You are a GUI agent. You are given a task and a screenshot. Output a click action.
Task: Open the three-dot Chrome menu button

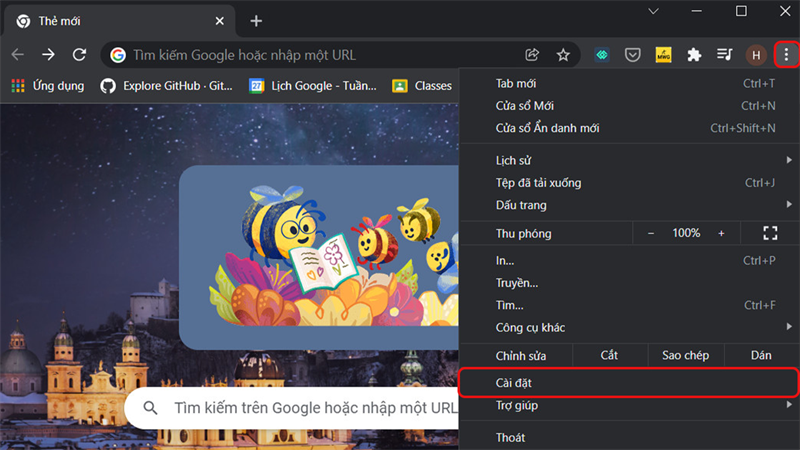point(786,55)
